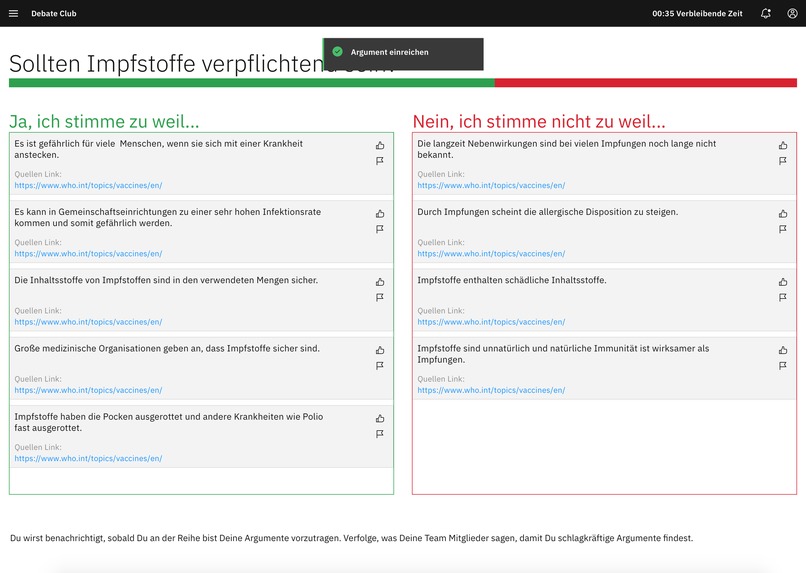Like the allergische Disposition argument
The height and width of the screenshot is (573, 806).
783,214
